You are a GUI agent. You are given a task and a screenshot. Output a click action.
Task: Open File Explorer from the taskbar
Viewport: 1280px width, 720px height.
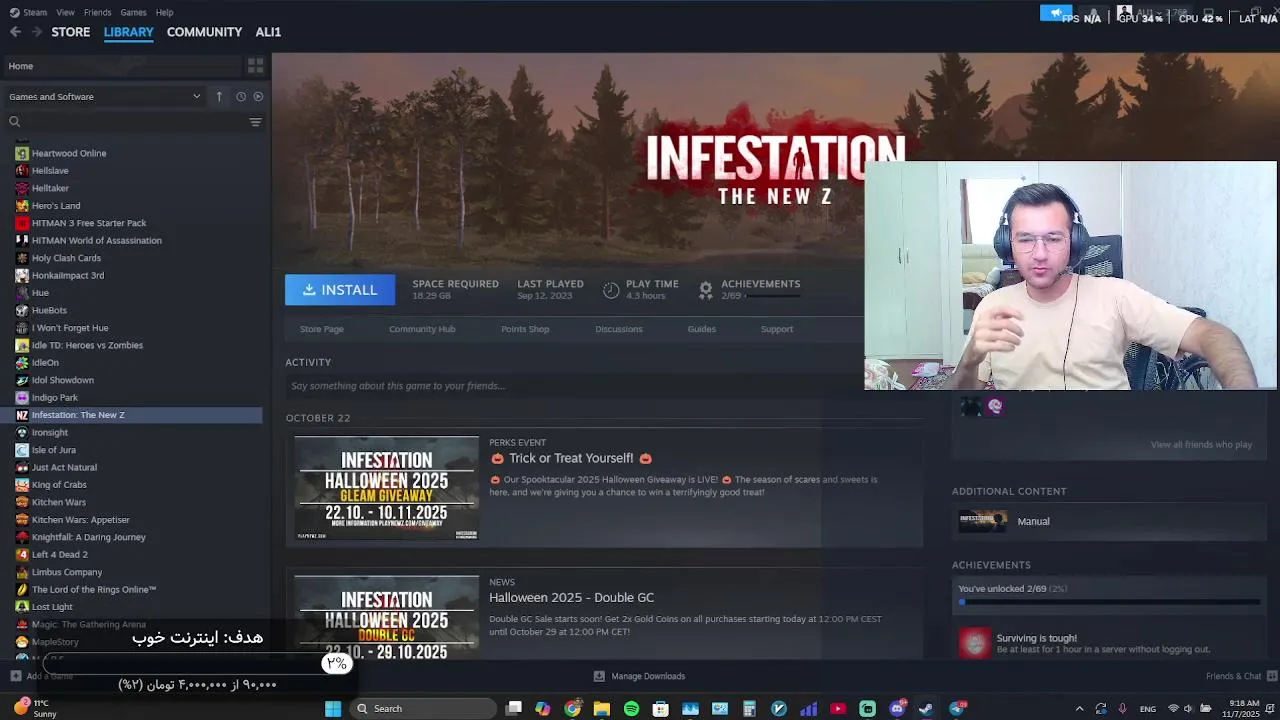(x=602, y=709)
